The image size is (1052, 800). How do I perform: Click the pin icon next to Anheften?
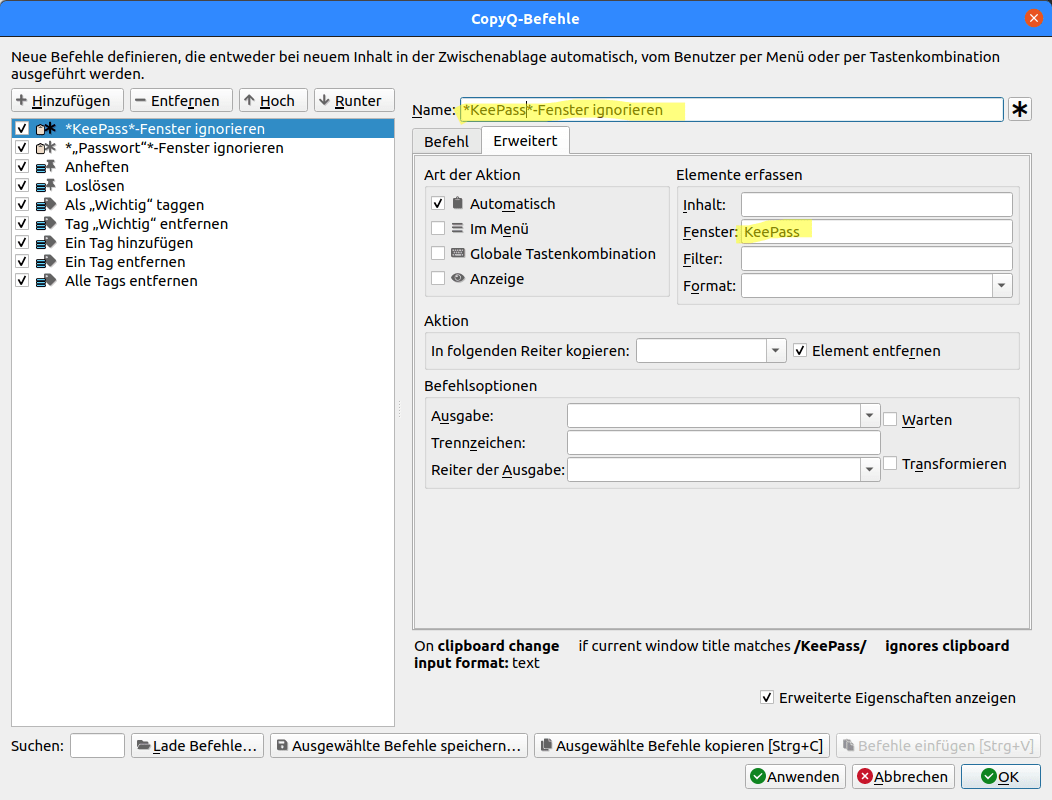(47, 166)
